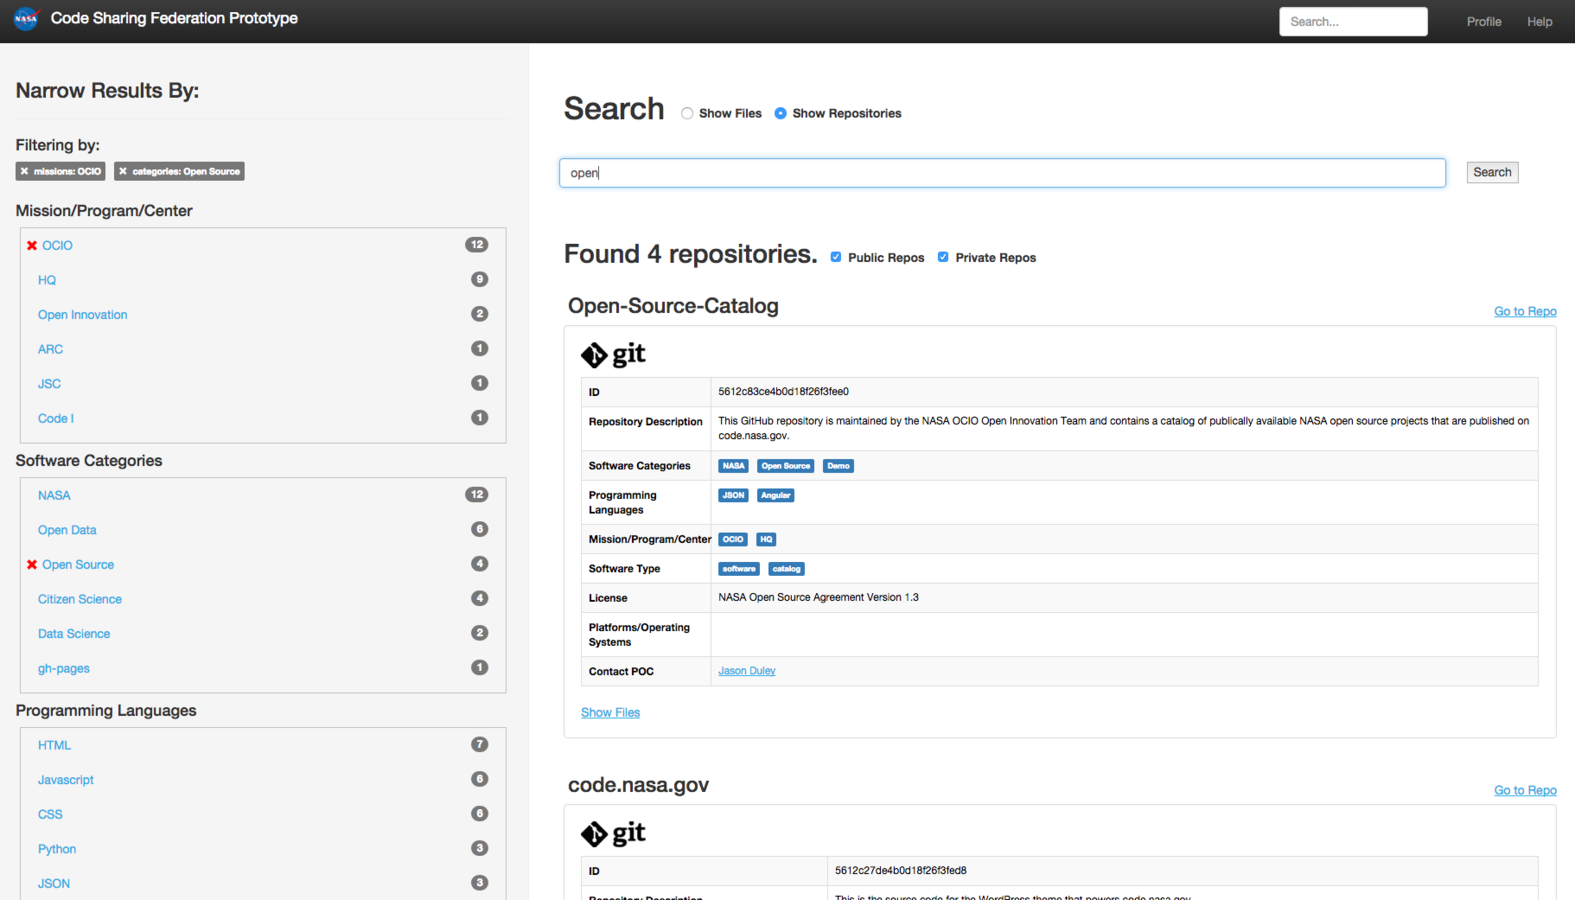
Task: Focus the main search field containing 'open'
Action: [x=1002, y=173]
